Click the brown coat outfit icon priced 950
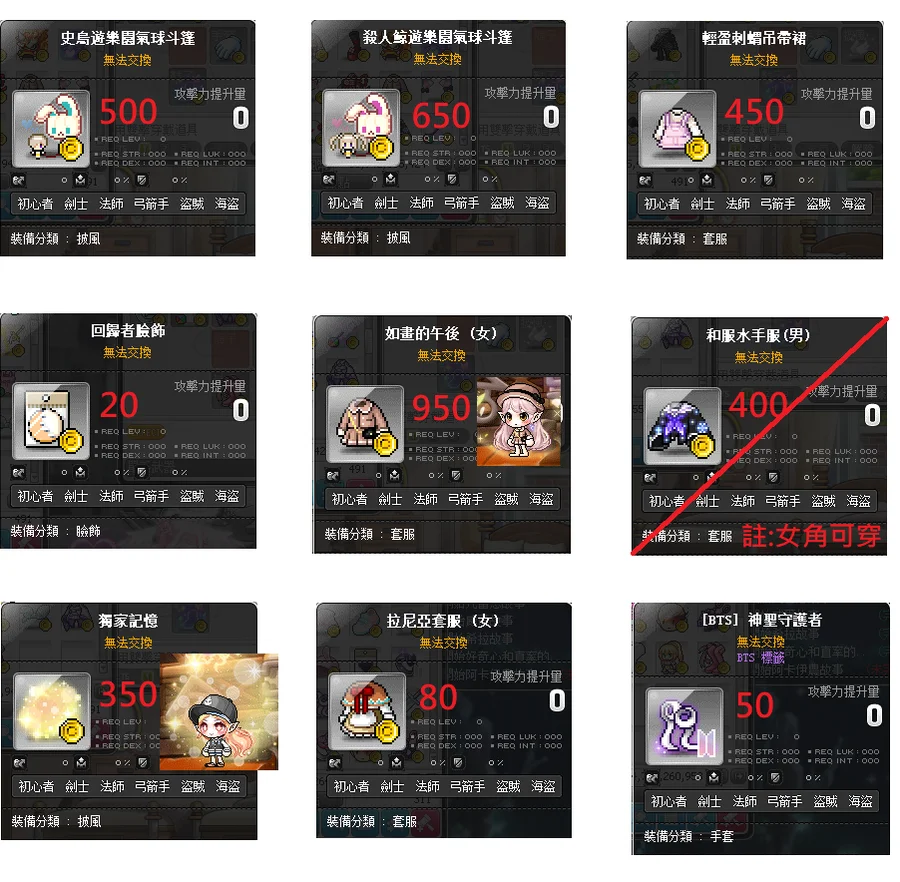This screenshot has width=900, height=882. [x=365, y=425]
